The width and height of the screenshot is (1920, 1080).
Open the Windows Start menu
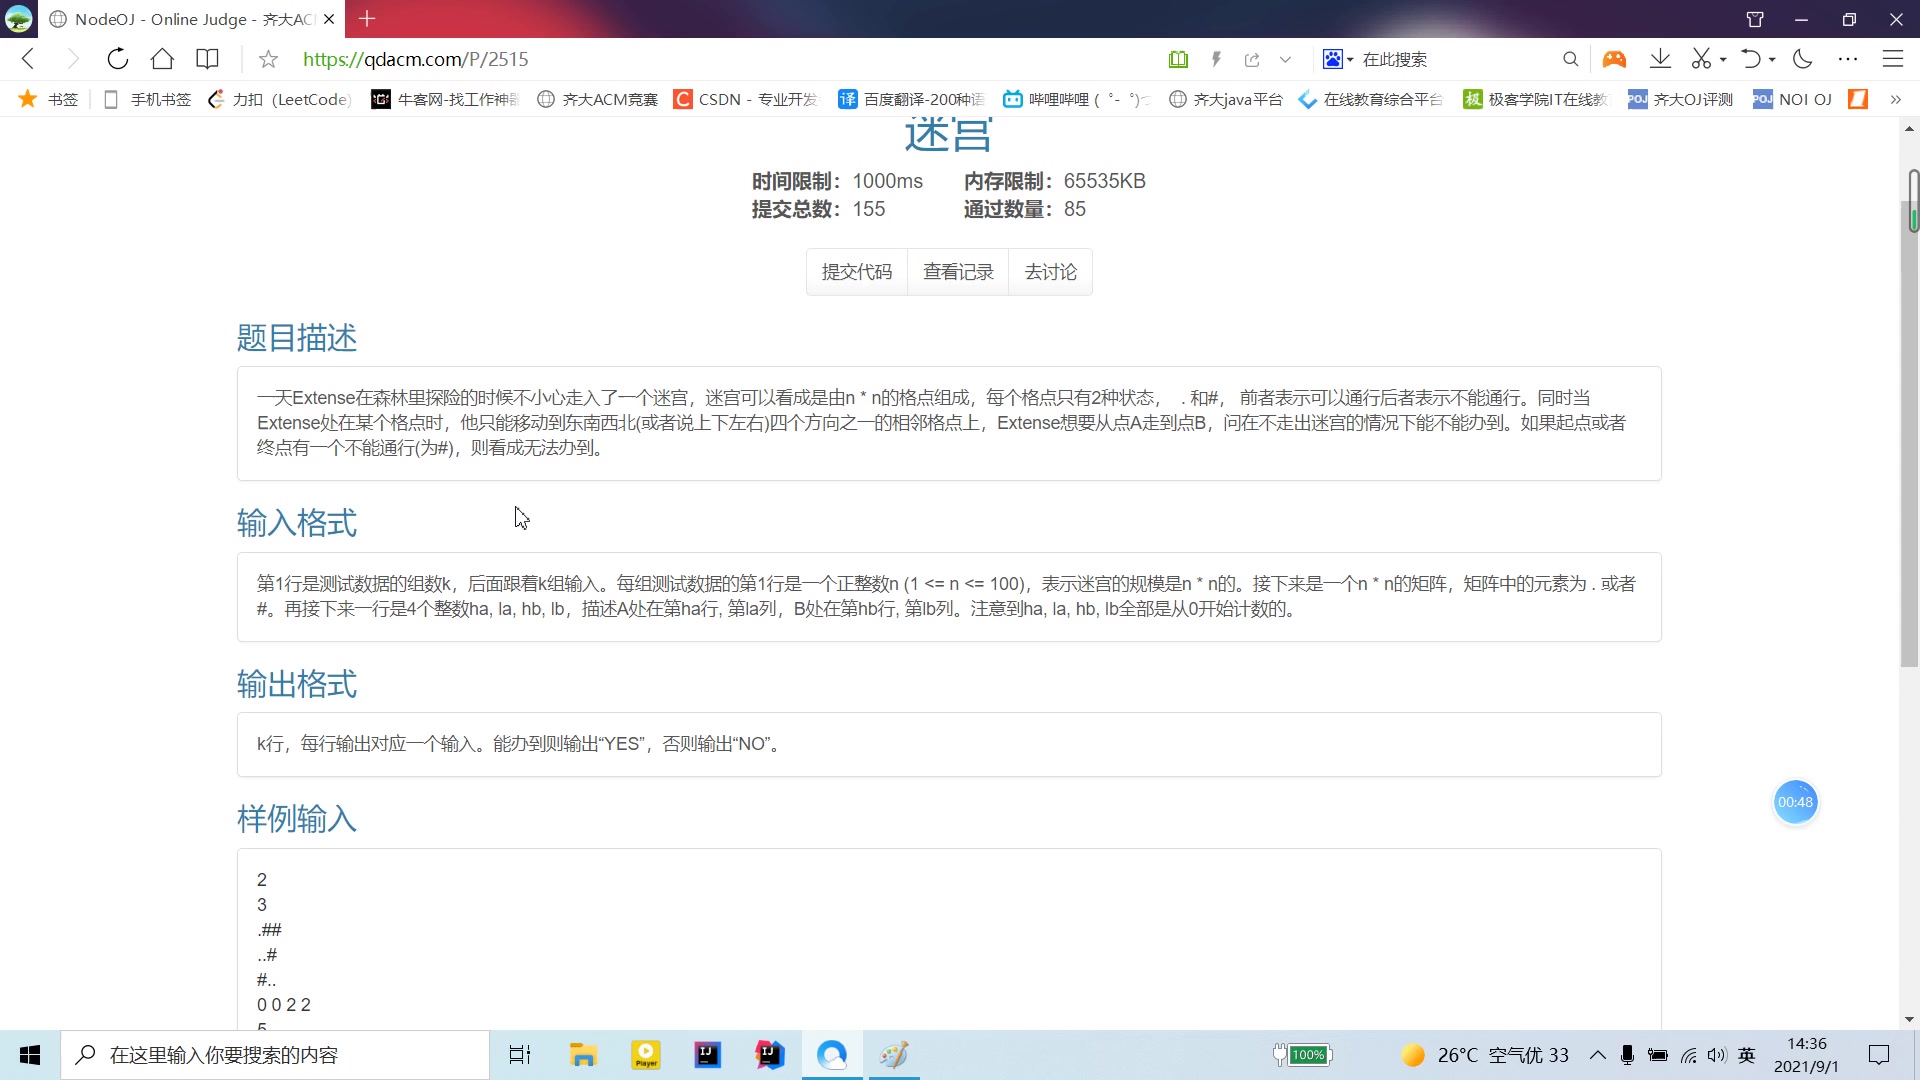[30, 1055]
